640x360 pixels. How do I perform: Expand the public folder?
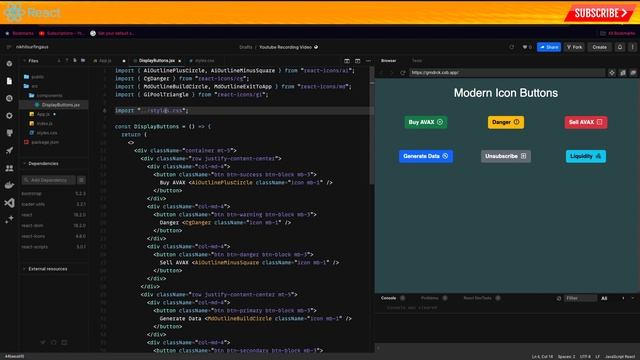[34, 77]
